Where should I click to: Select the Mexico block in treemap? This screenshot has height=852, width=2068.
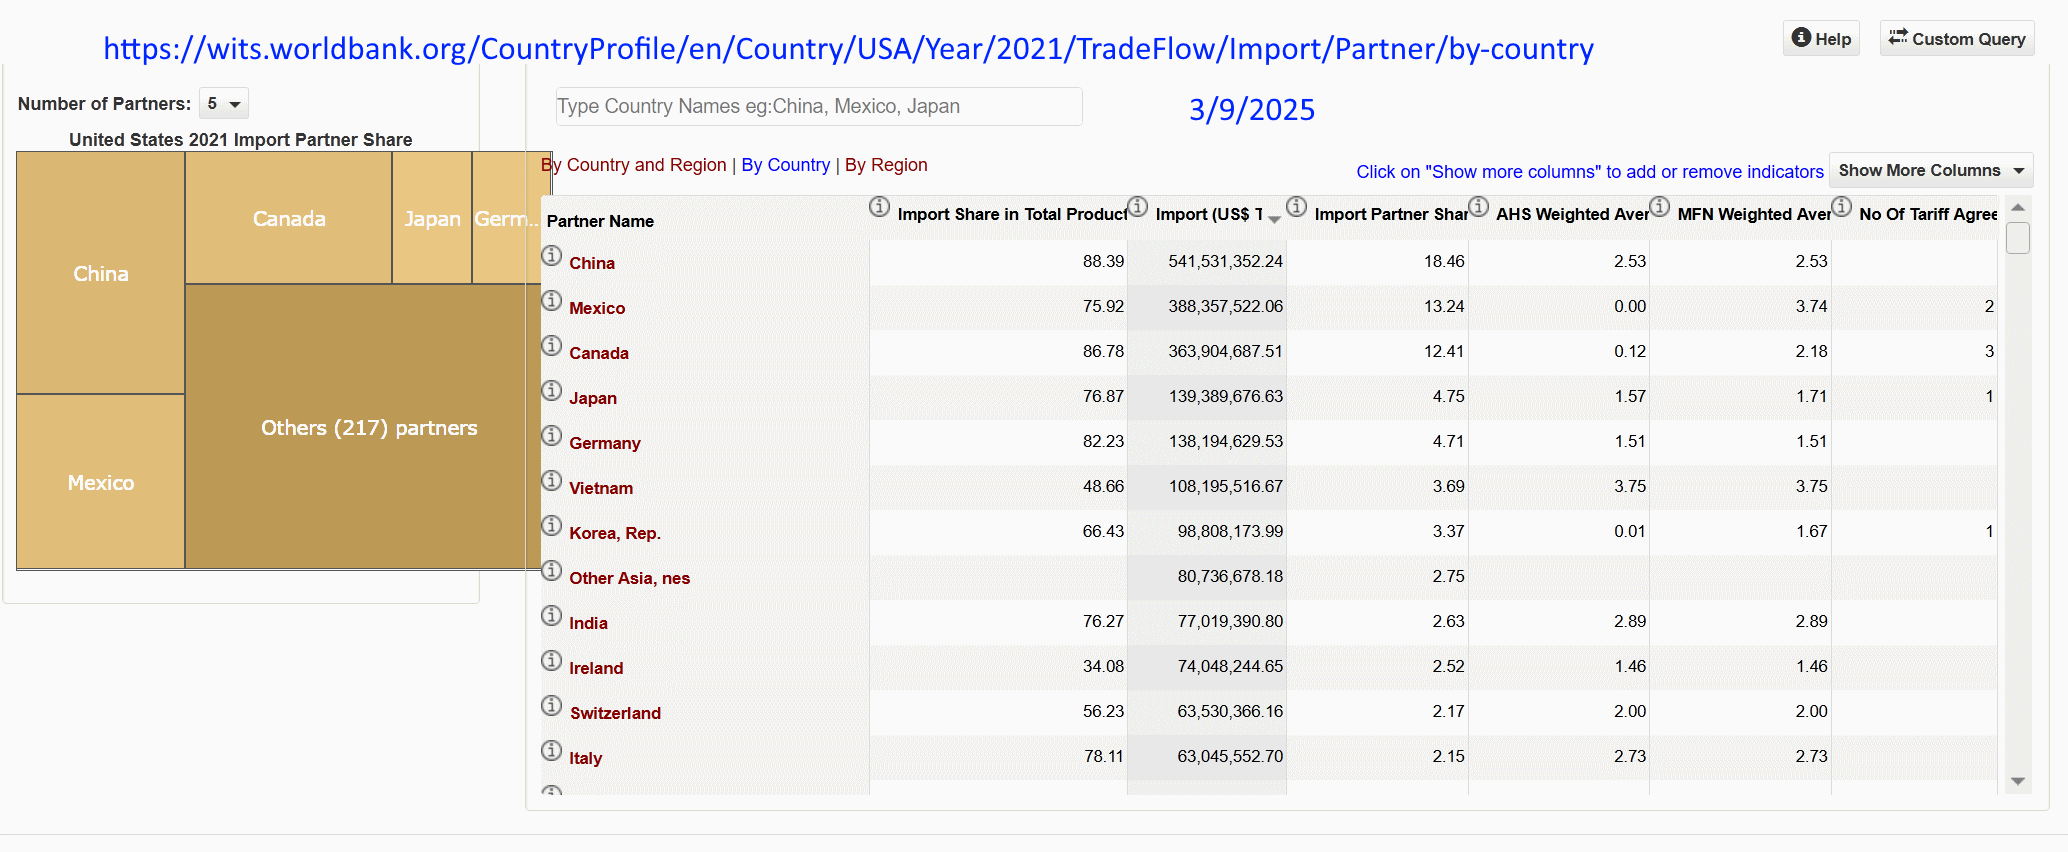pyautogui.click(x=101, y=482)
